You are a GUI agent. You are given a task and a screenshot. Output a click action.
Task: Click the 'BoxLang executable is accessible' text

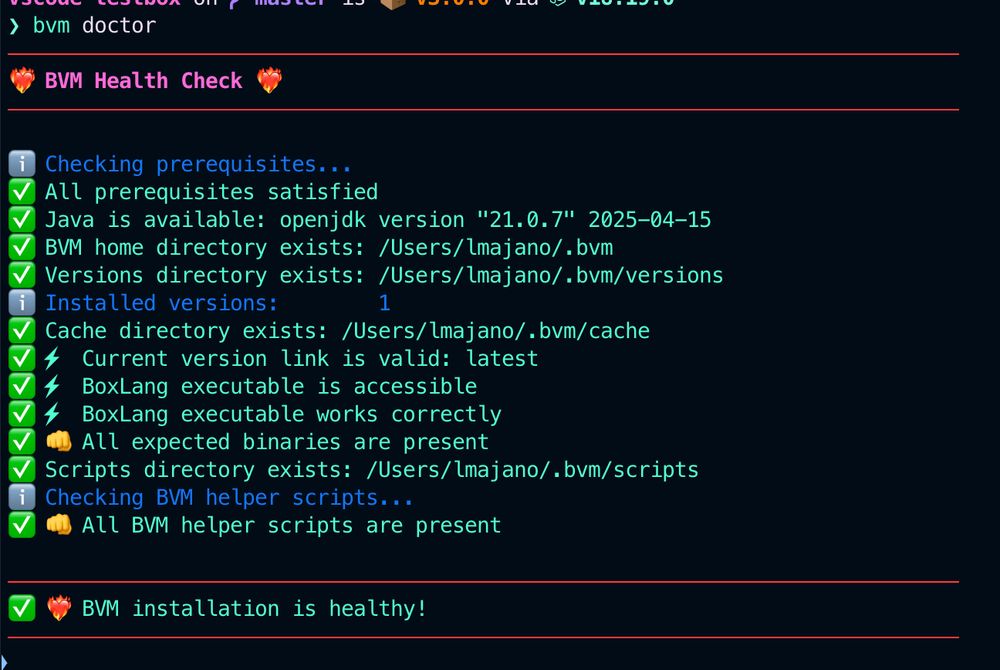pyautogui.click(x=279, y=386)
